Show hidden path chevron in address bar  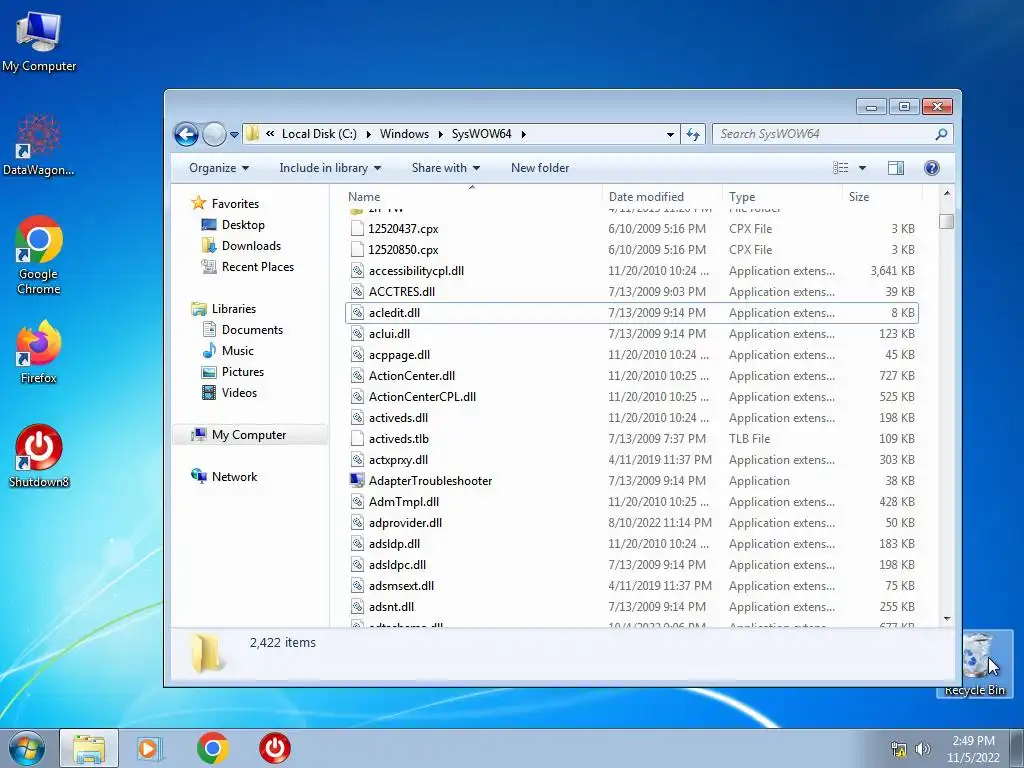tap(270, 134)
